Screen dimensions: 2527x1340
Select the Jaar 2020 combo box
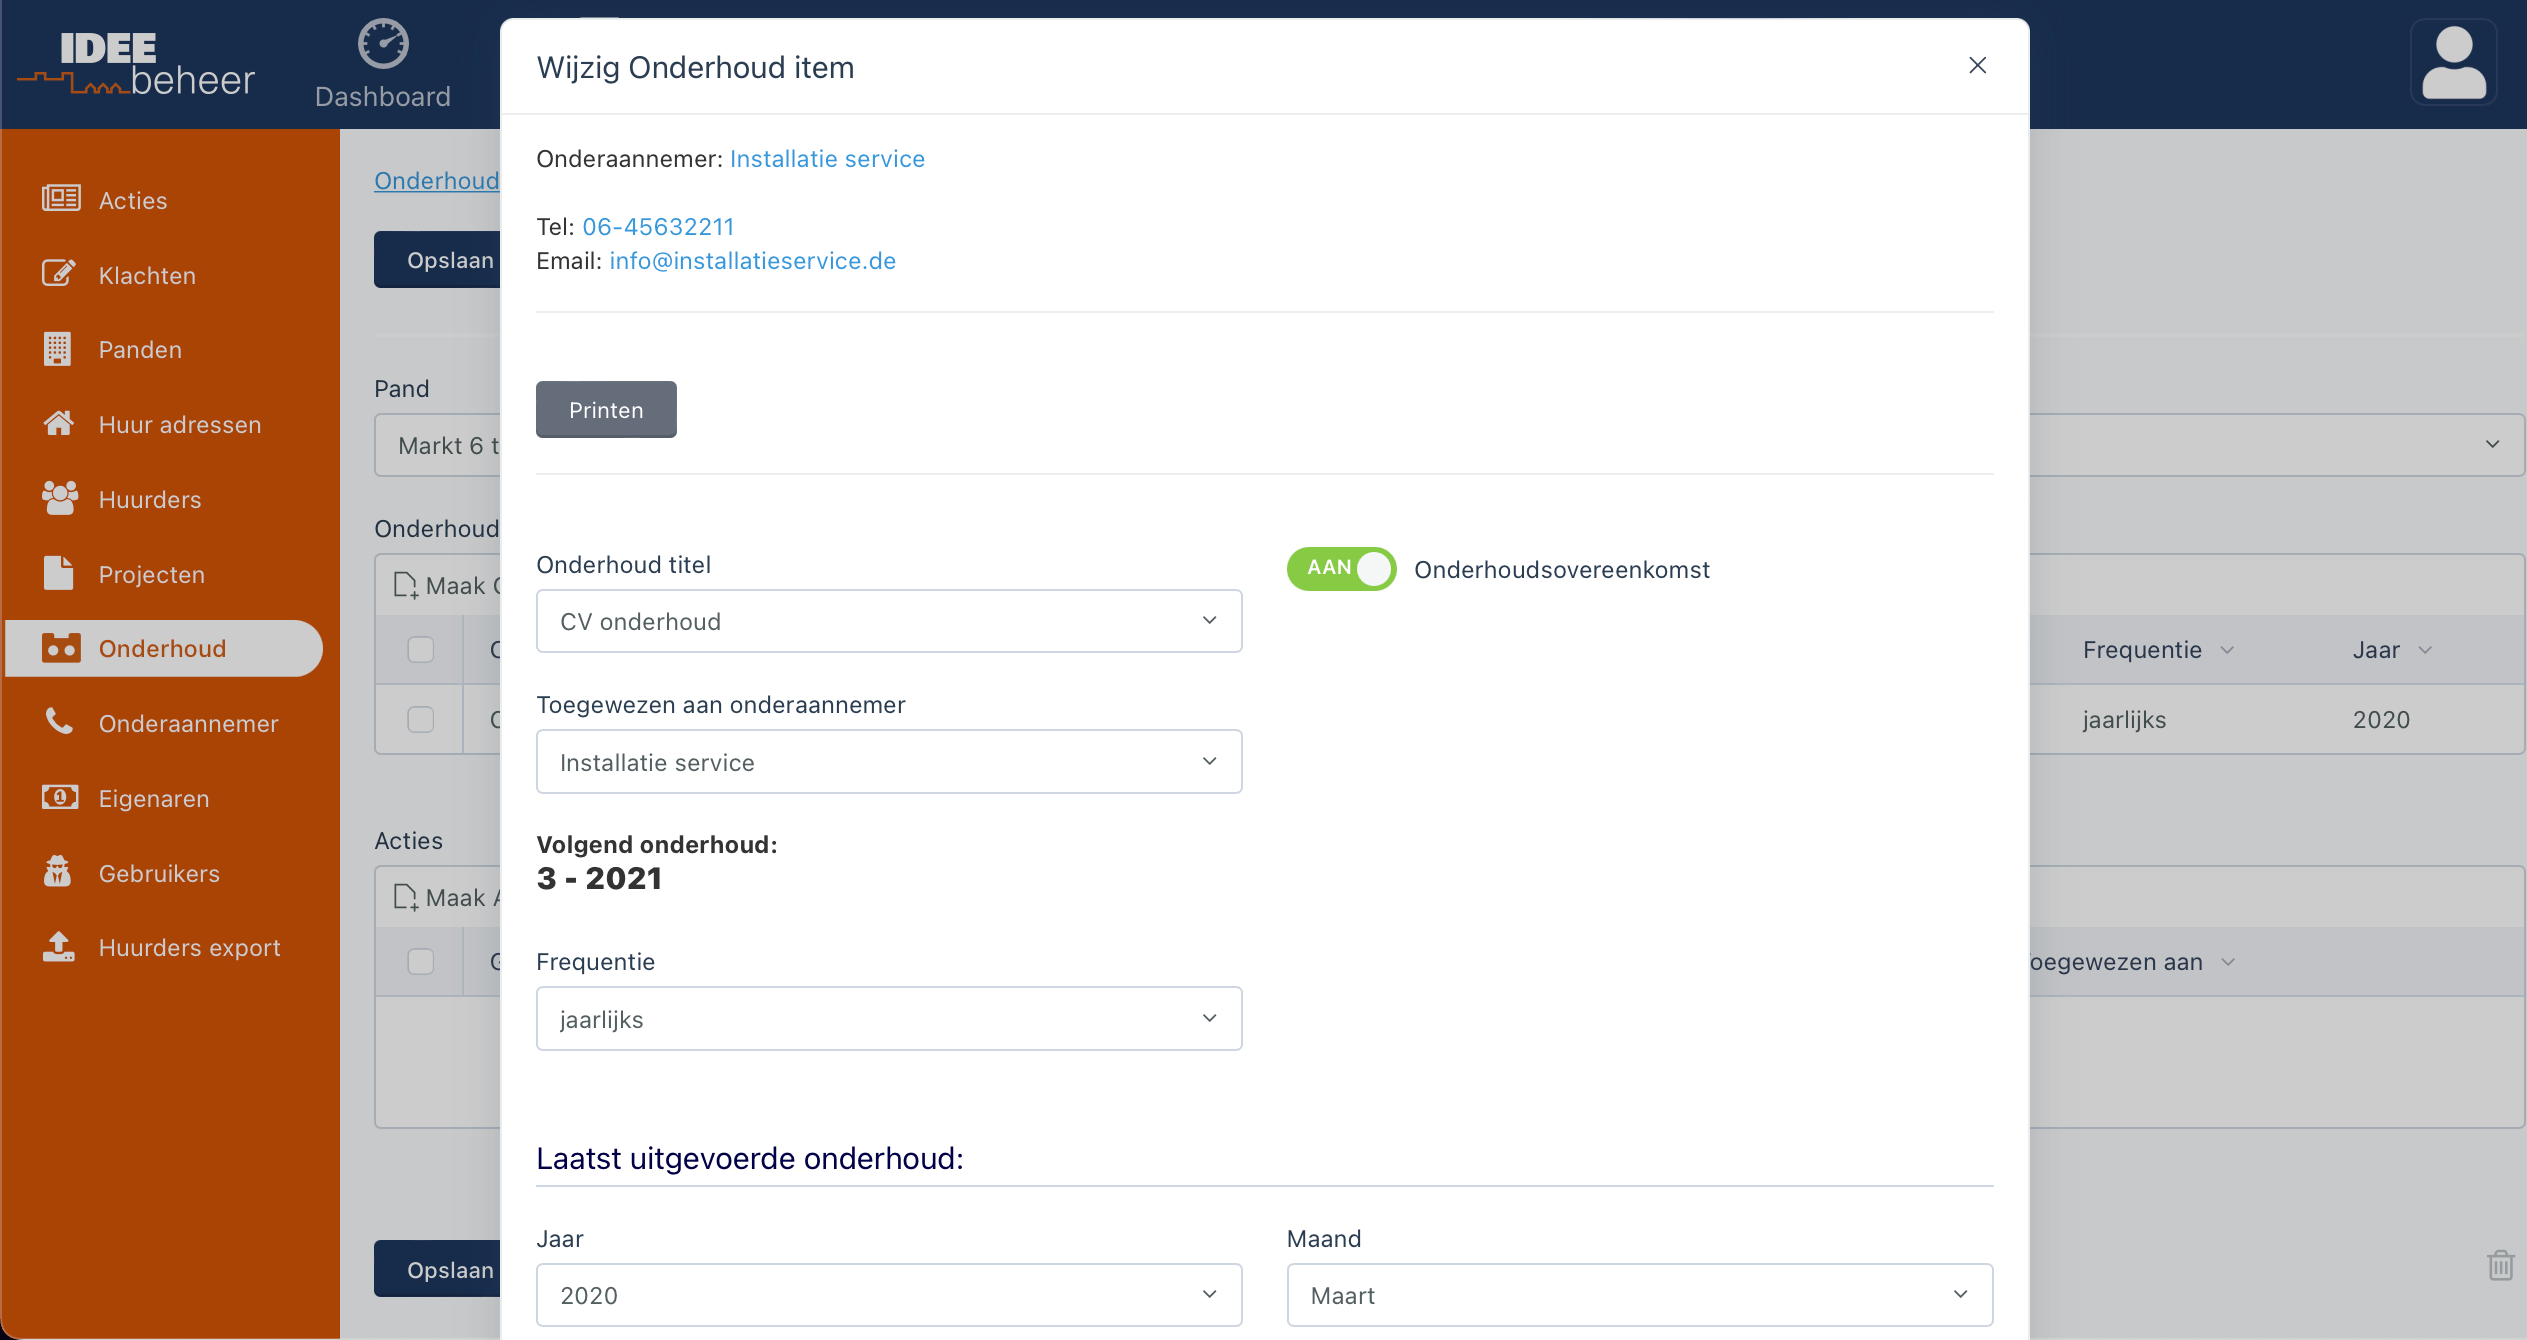coord(889,1295)
